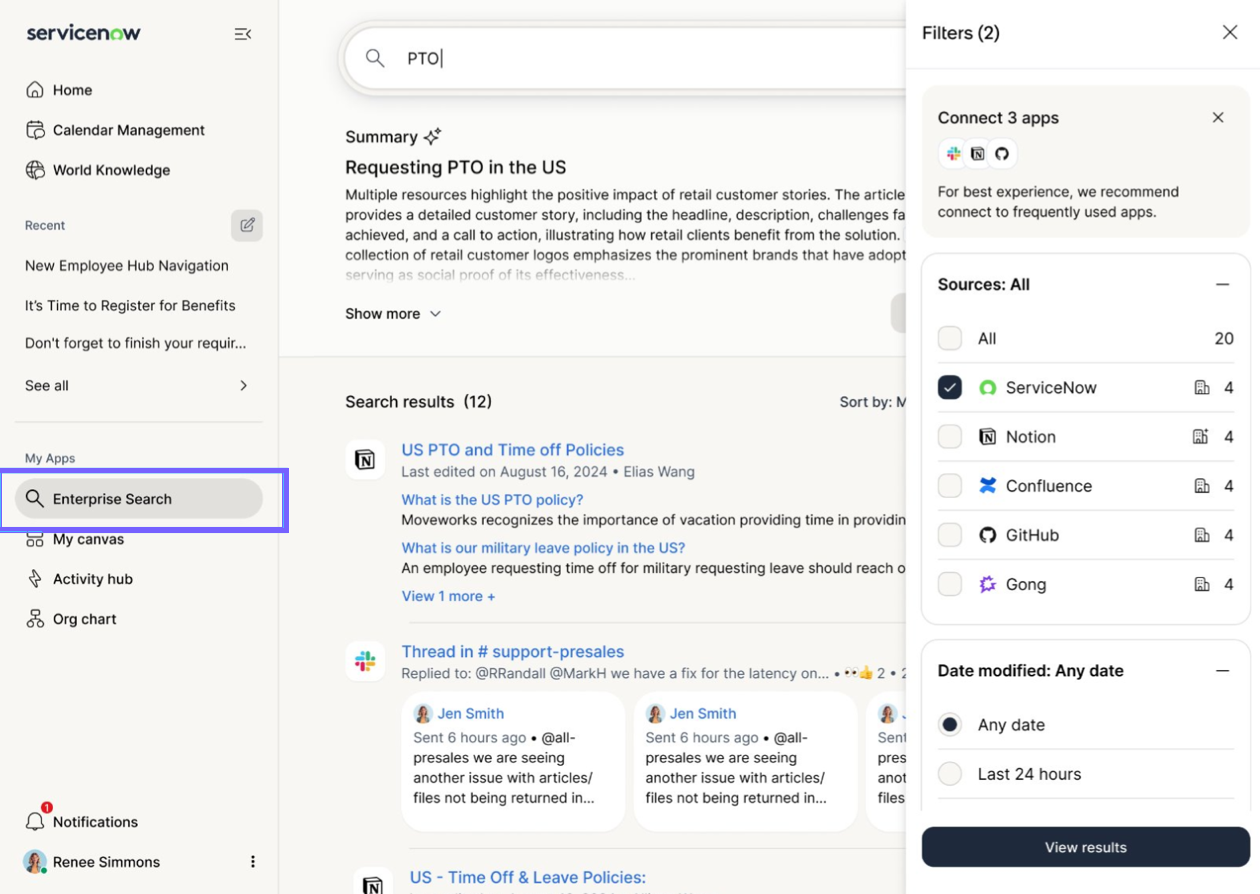1260x894 pixels.
Task: Select Enterprise Search app
Action: [139, 499]
